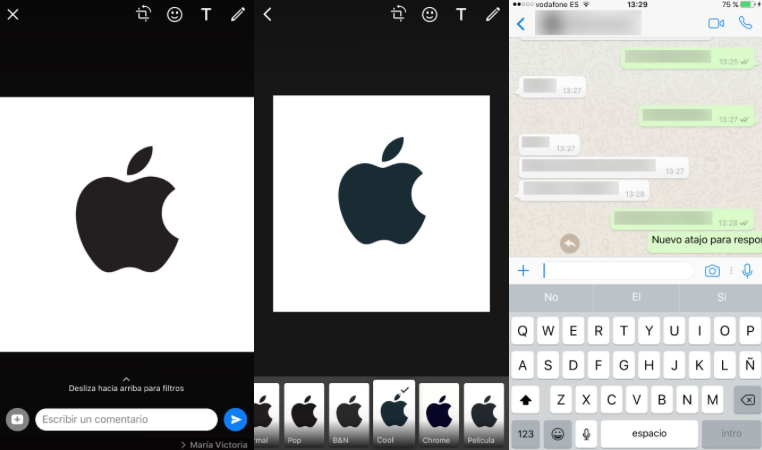The height and width of the screenshot is (450, 762).
Task: Choose the Película filter thumbnail
Action: [x=484, y=415]
